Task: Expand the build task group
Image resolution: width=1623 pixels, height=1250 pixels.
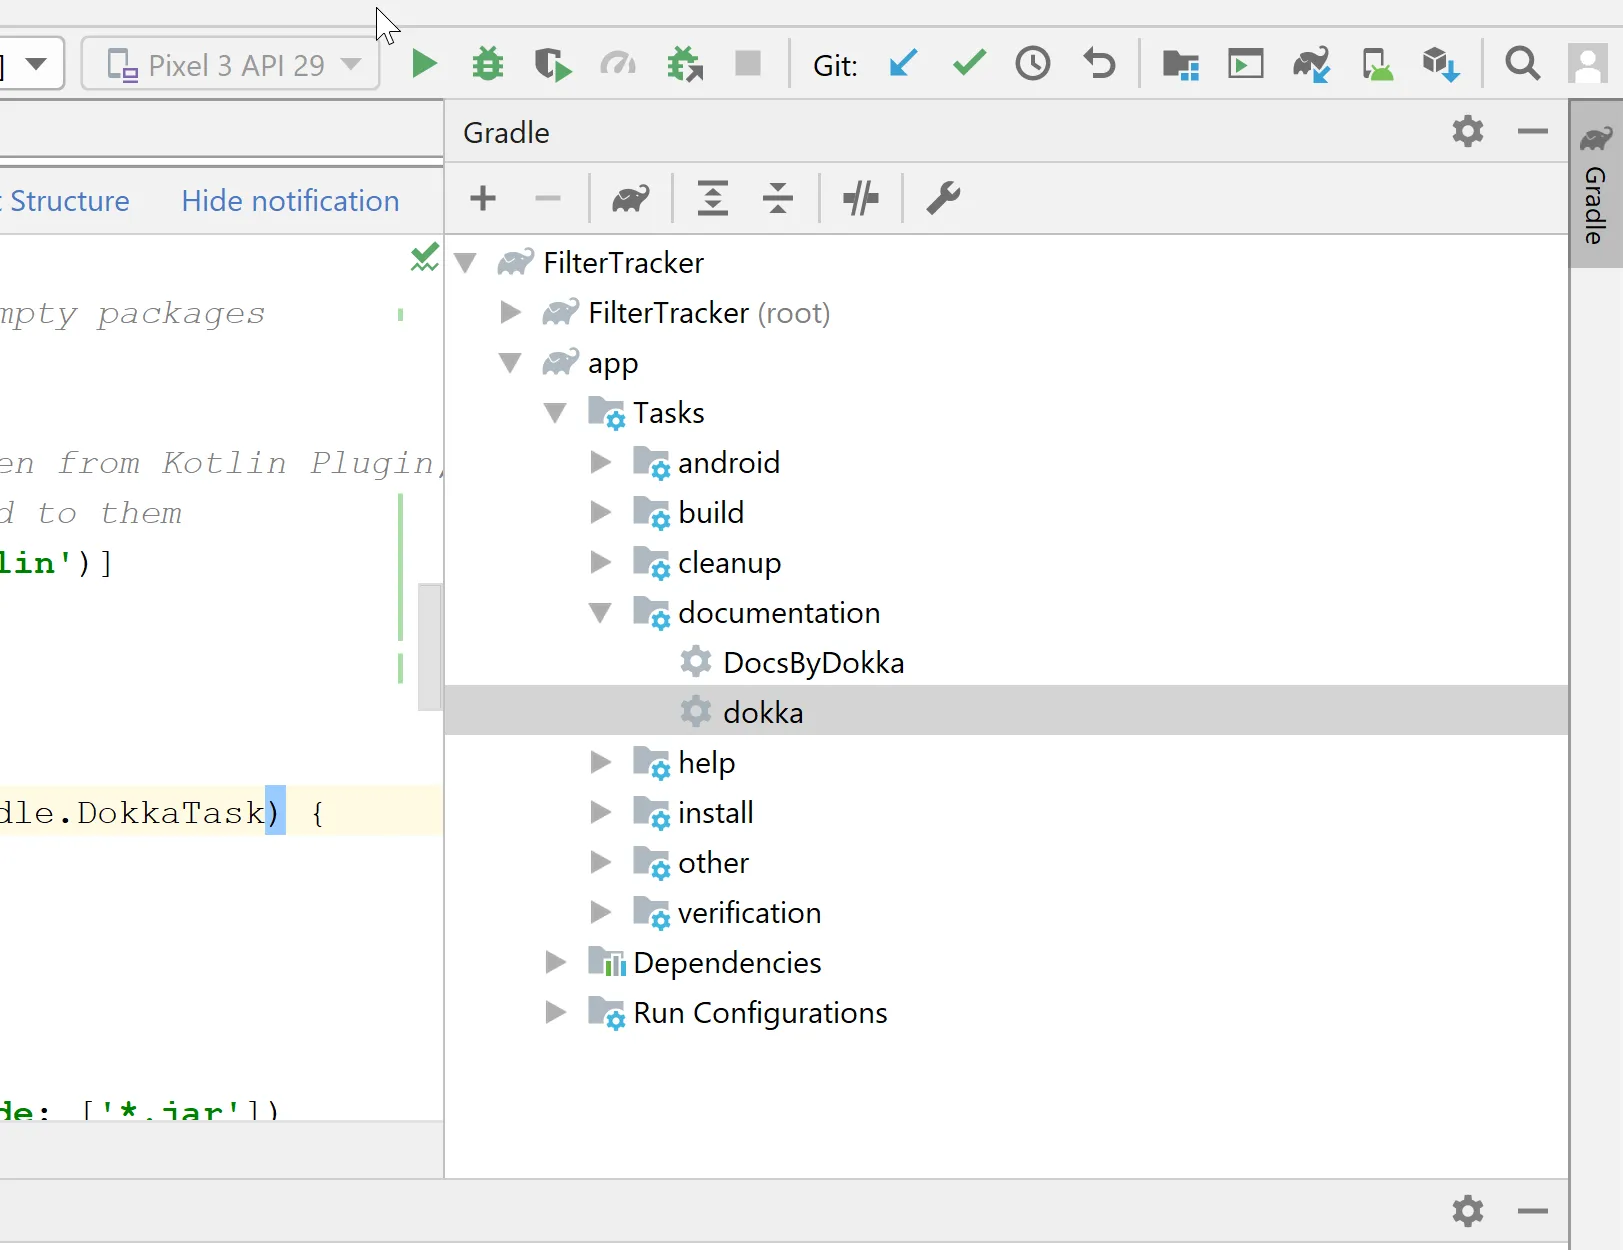Action: click(x=600, y=512)
